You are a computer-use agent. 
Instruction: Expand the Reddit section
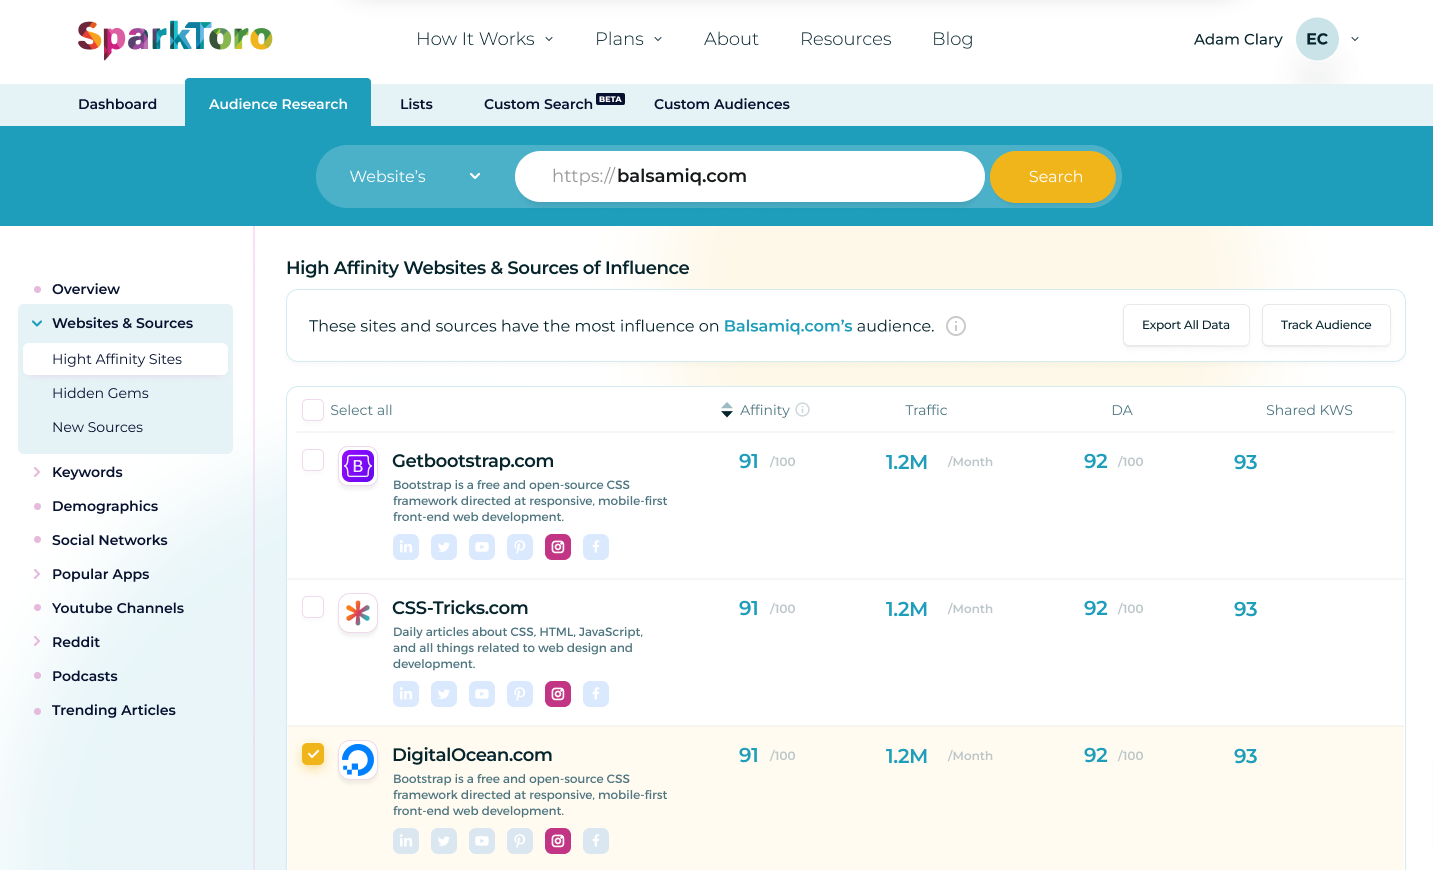coord(37,642)
